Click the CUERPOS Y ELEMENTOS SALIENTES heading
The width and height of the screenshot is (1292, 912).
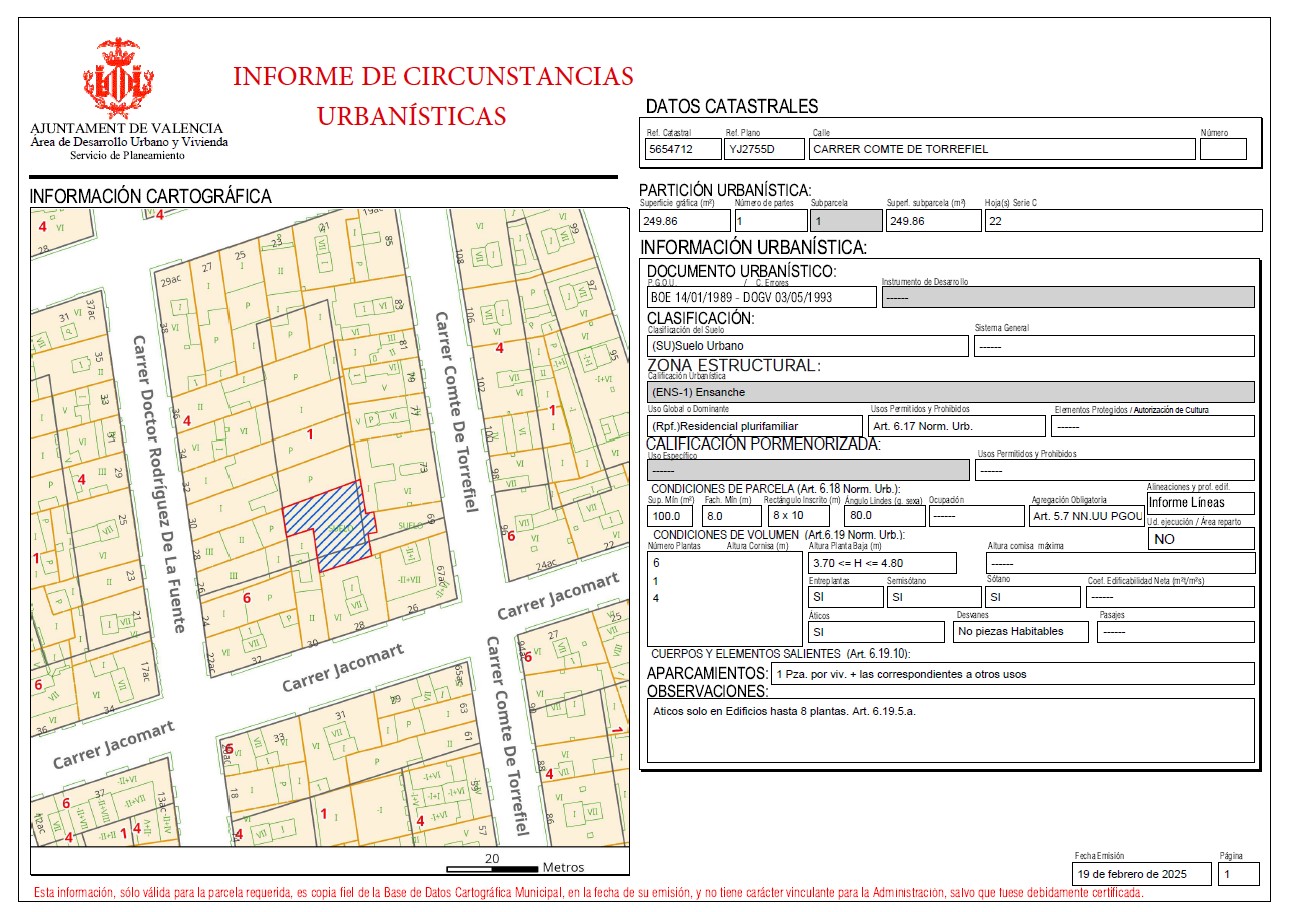click(x=780, y=653)
